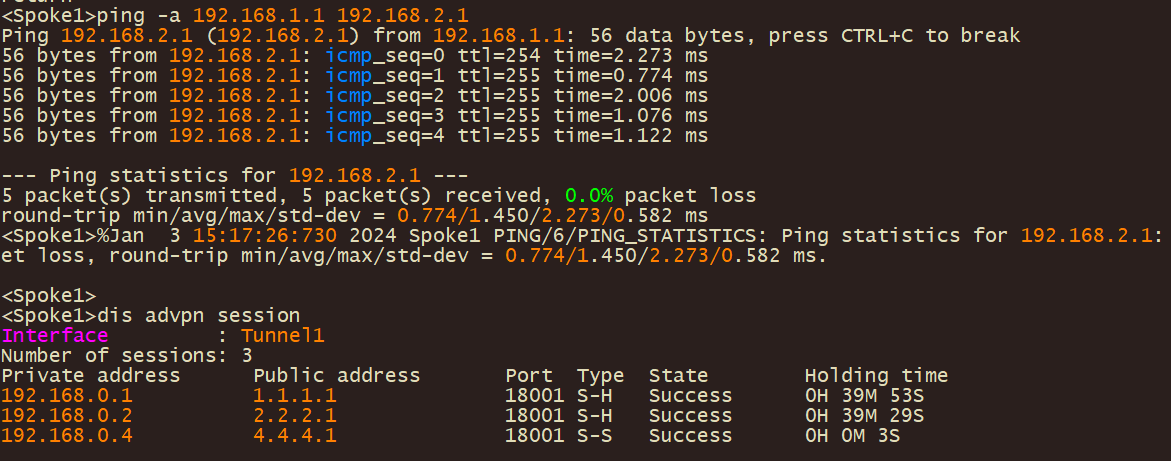
Task: Click the S-S type entry
Action: coord(600,436)
